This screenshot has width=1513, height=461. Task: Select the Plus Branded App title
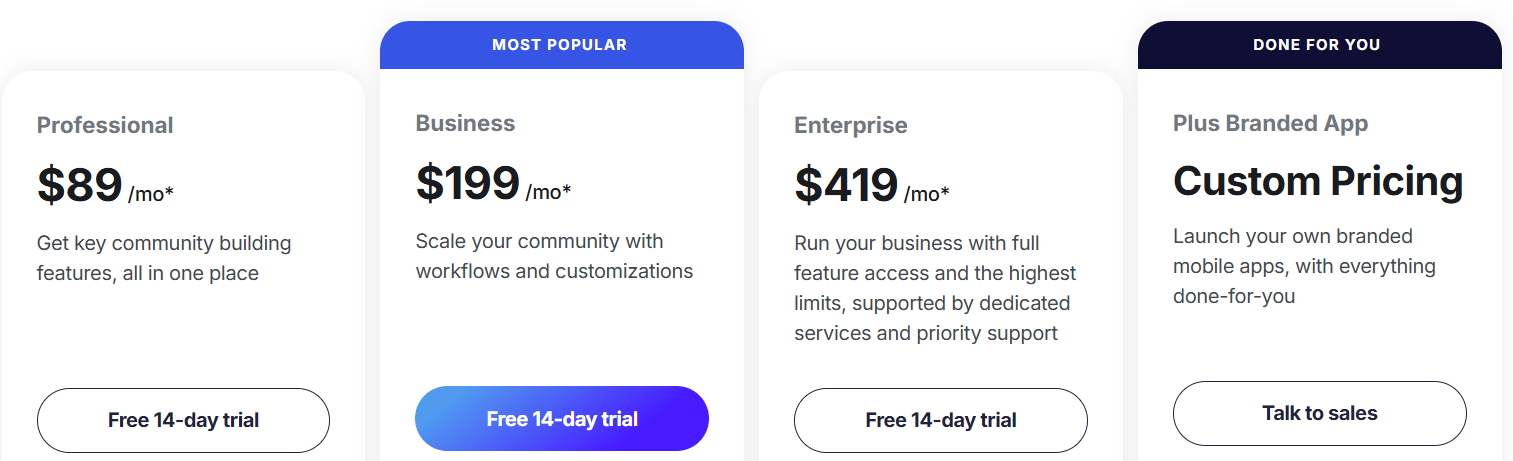(x=1270, y=123)
